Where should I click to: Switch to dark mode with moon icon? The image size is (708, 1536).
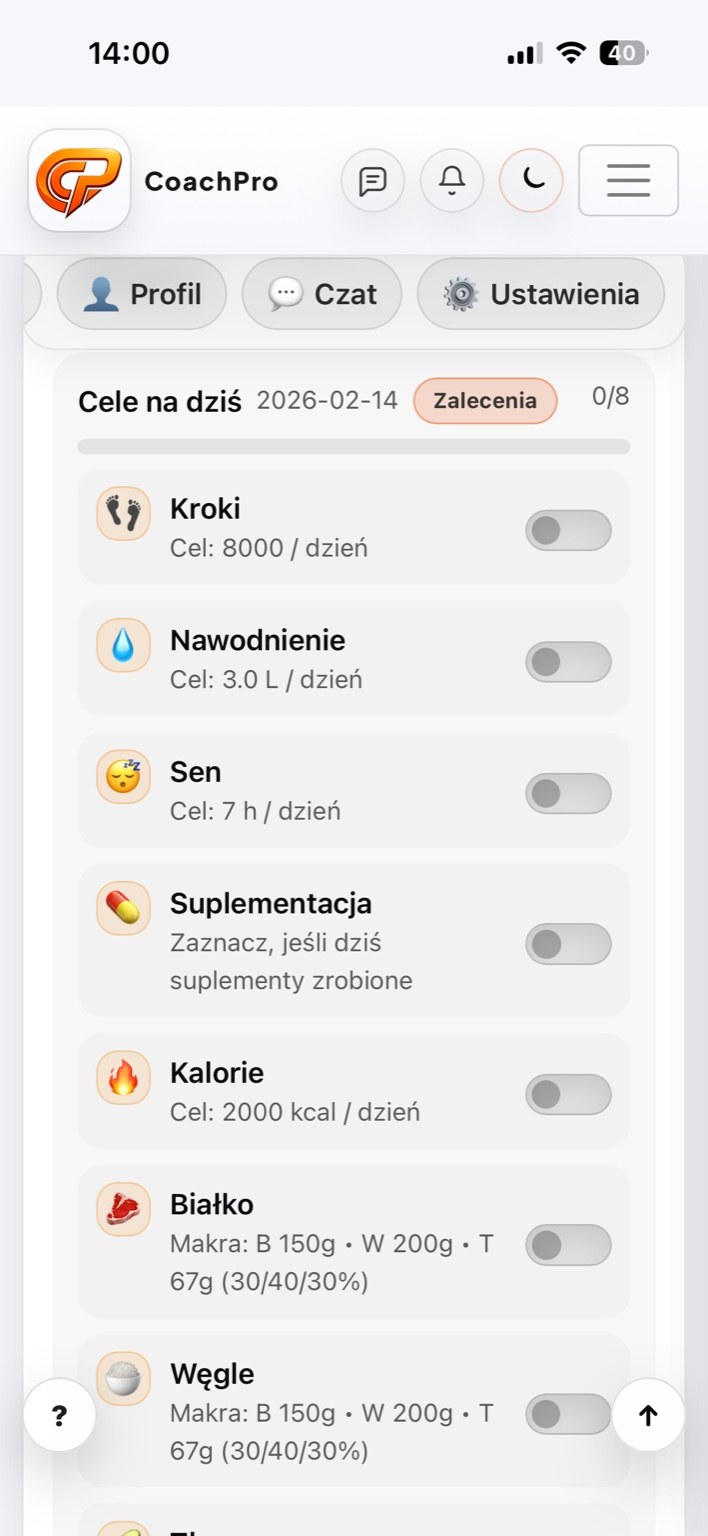pos(531,181)
